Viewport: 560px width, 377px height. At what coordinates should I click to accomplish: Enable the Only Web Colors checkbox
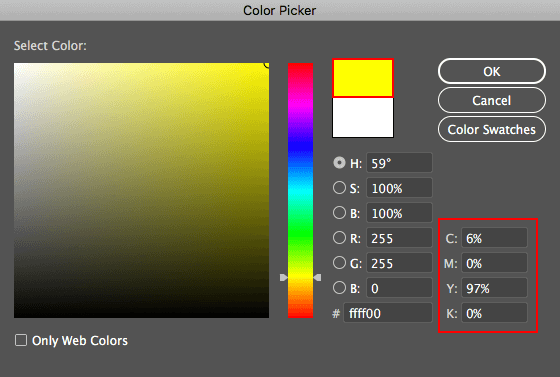[21, 340]
